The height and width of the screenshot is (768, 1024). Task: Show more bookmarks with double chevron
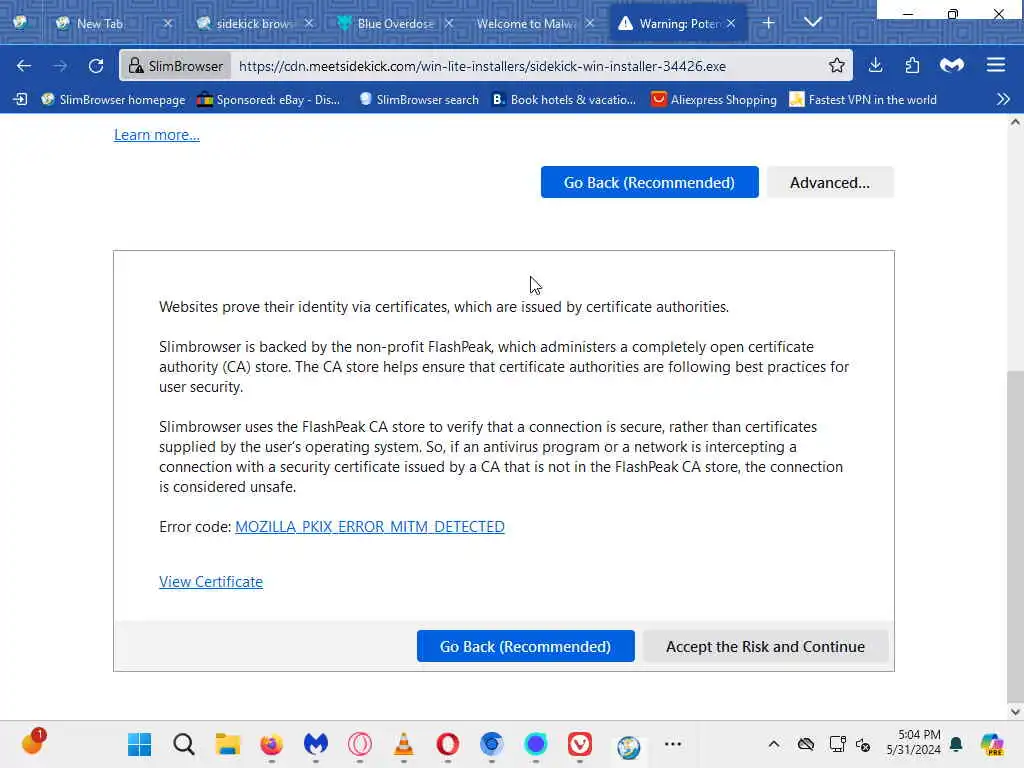pyautogui.click(x=1004, y=99)
